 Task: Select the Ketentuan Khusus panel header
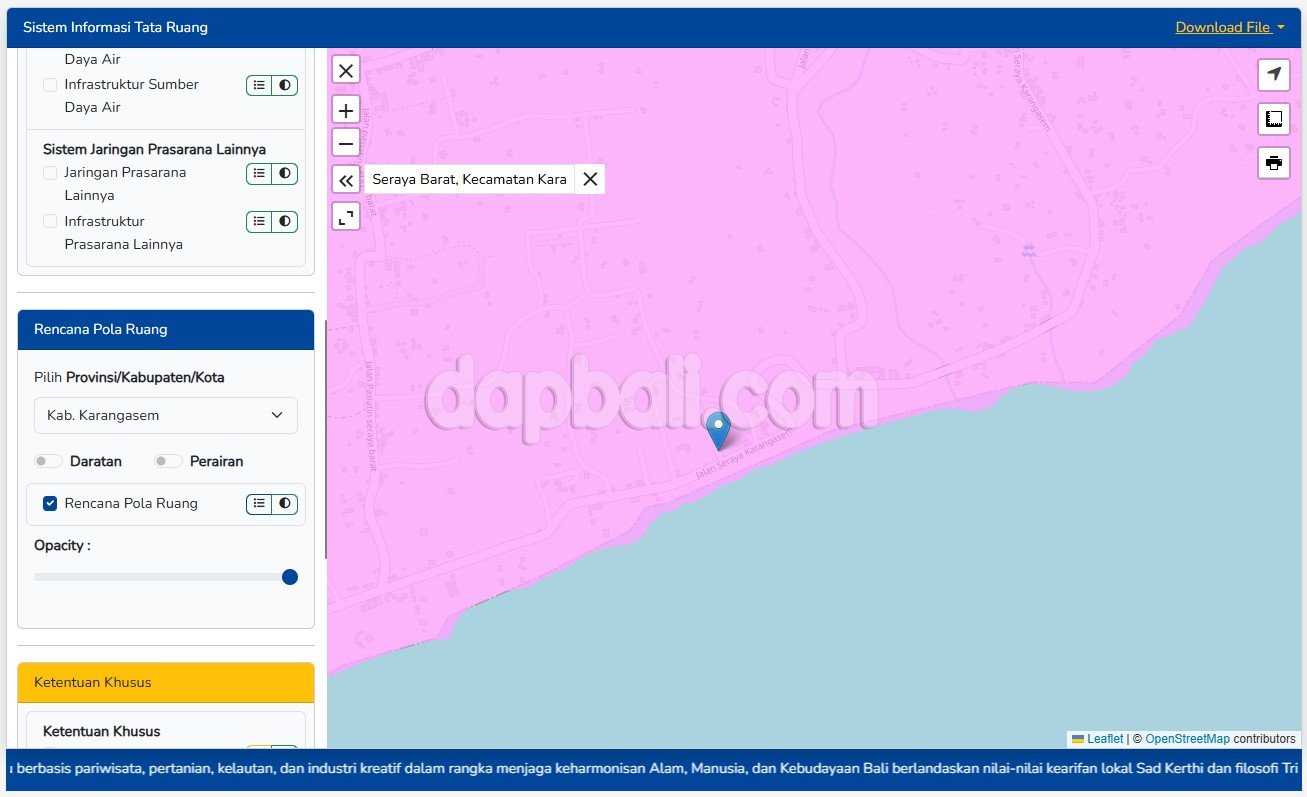[166, 682]
